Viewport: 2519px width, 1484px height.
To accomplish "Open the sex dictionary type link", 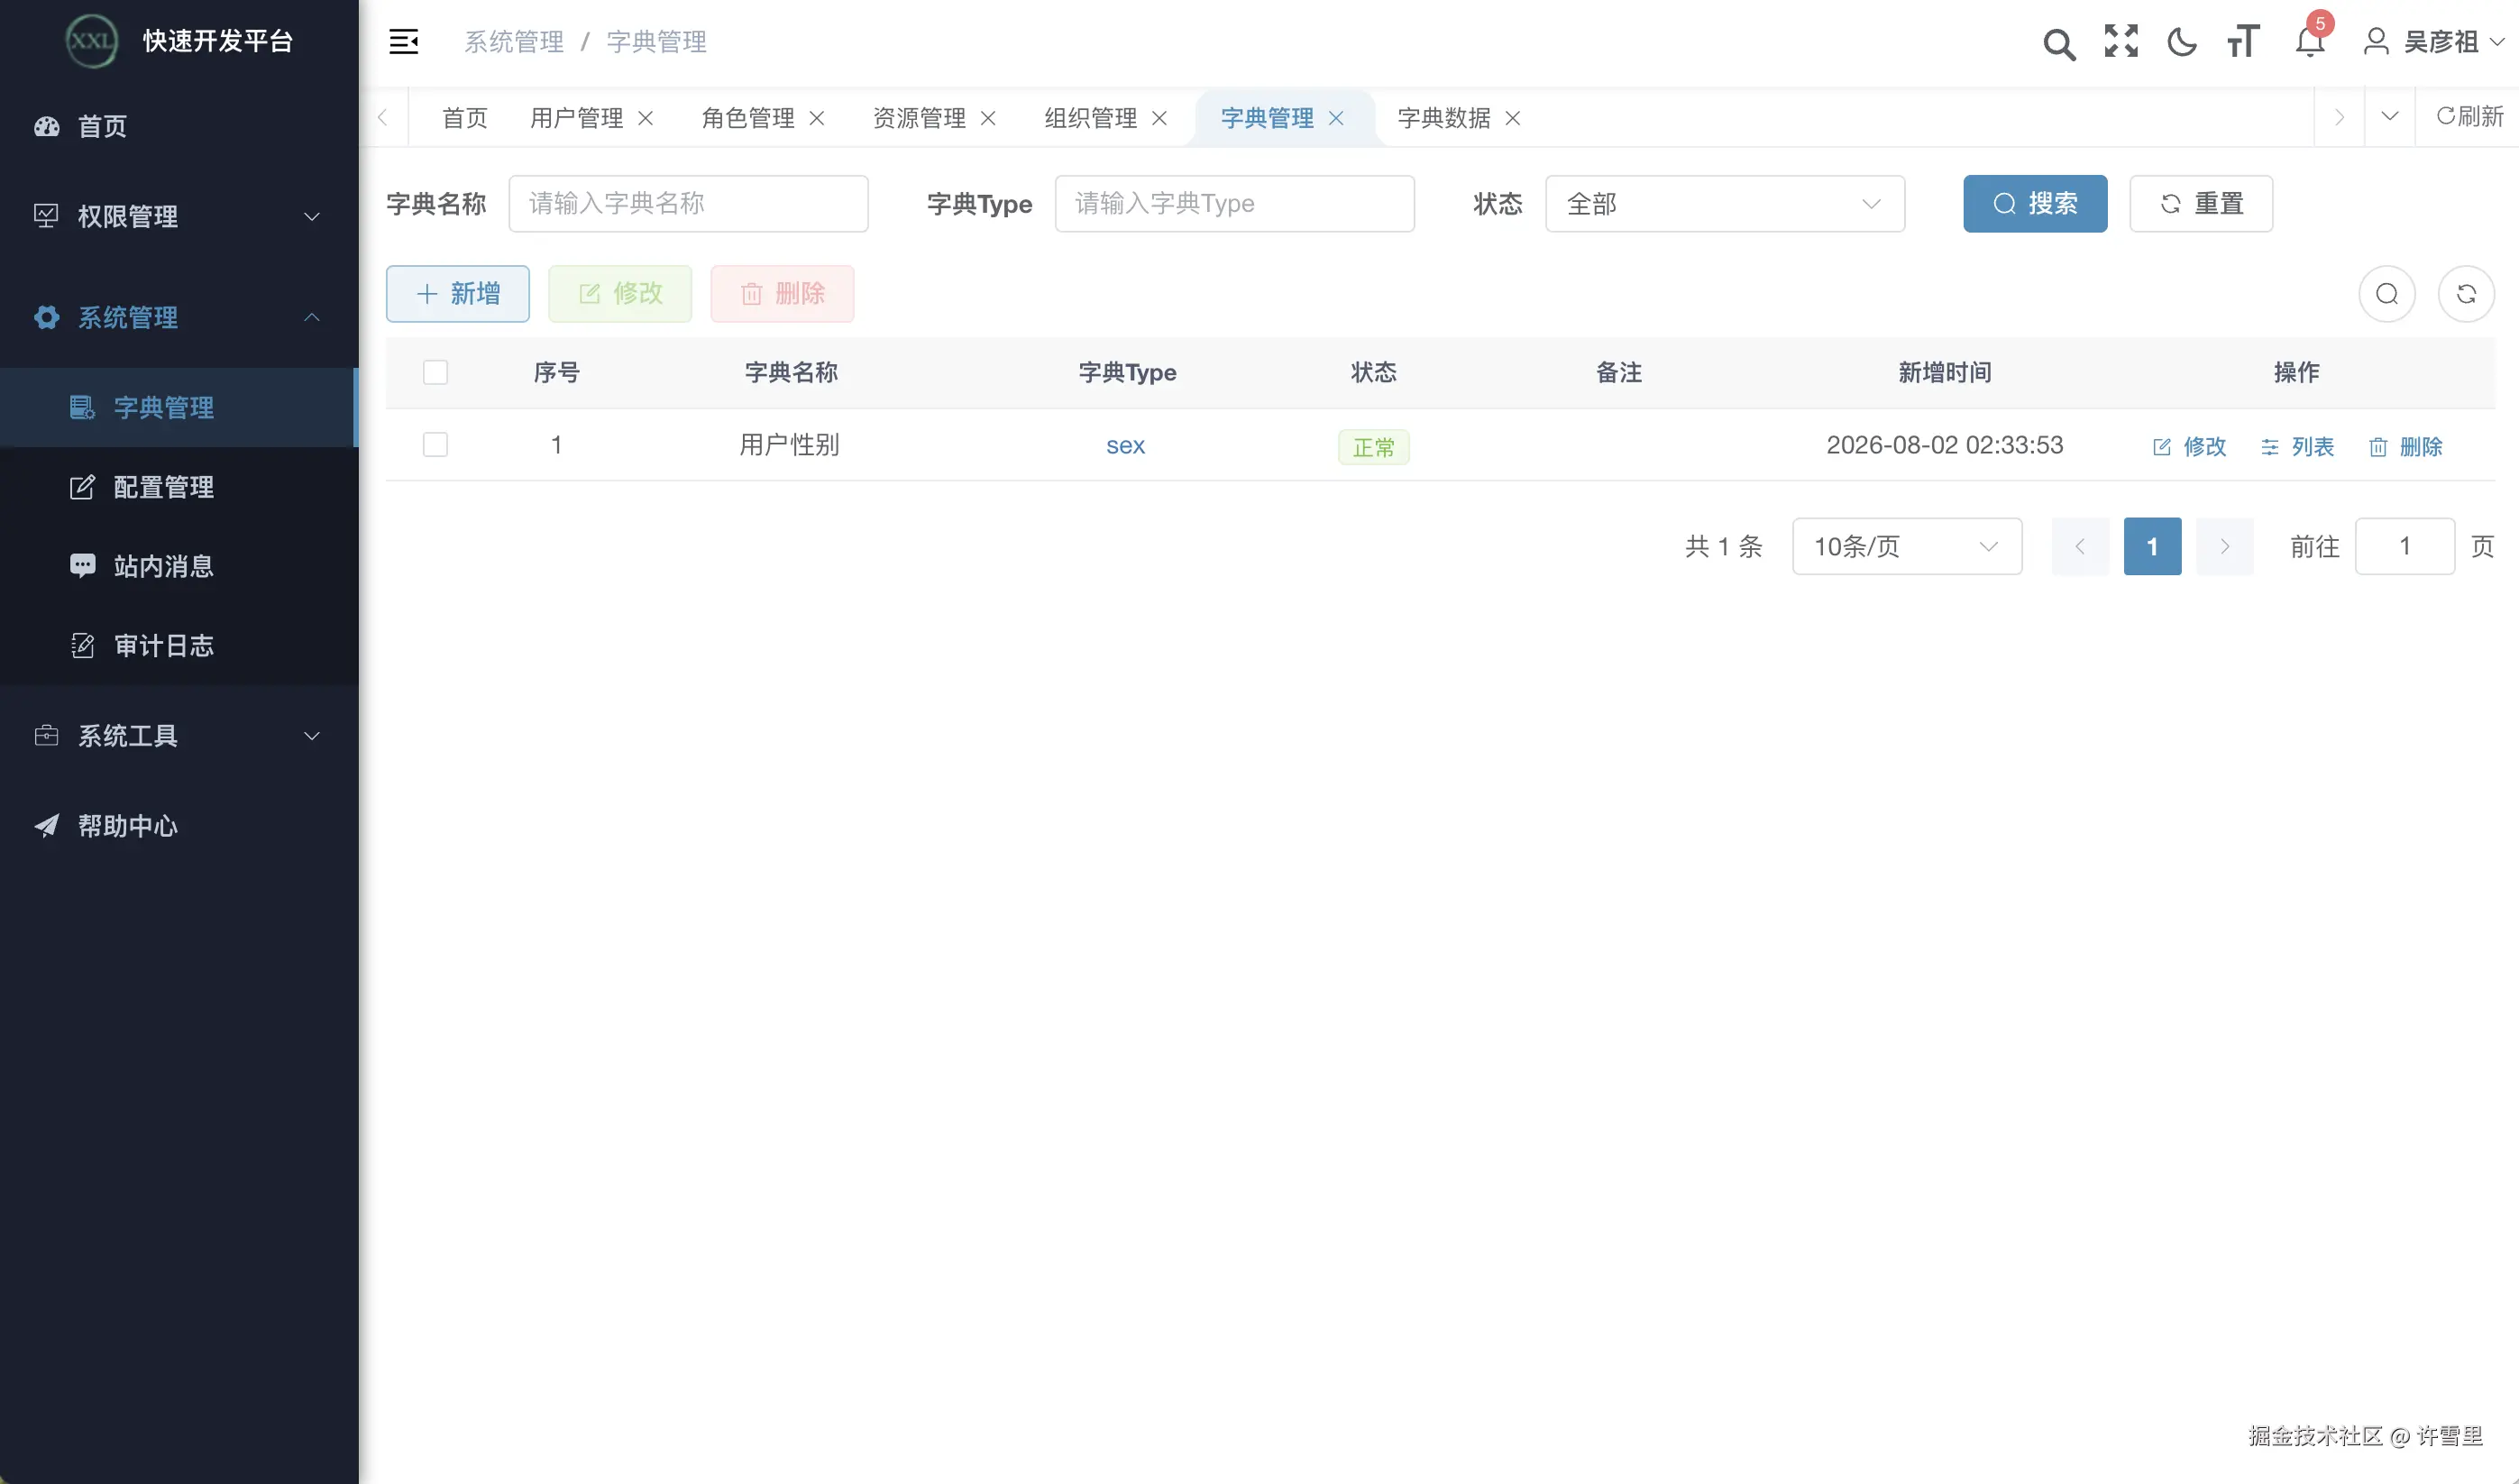I will tap(1125, 446).
